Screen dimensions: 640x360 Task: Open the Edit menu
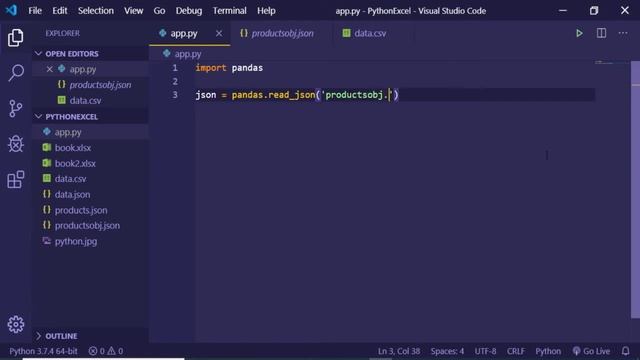tap(60, 11)
